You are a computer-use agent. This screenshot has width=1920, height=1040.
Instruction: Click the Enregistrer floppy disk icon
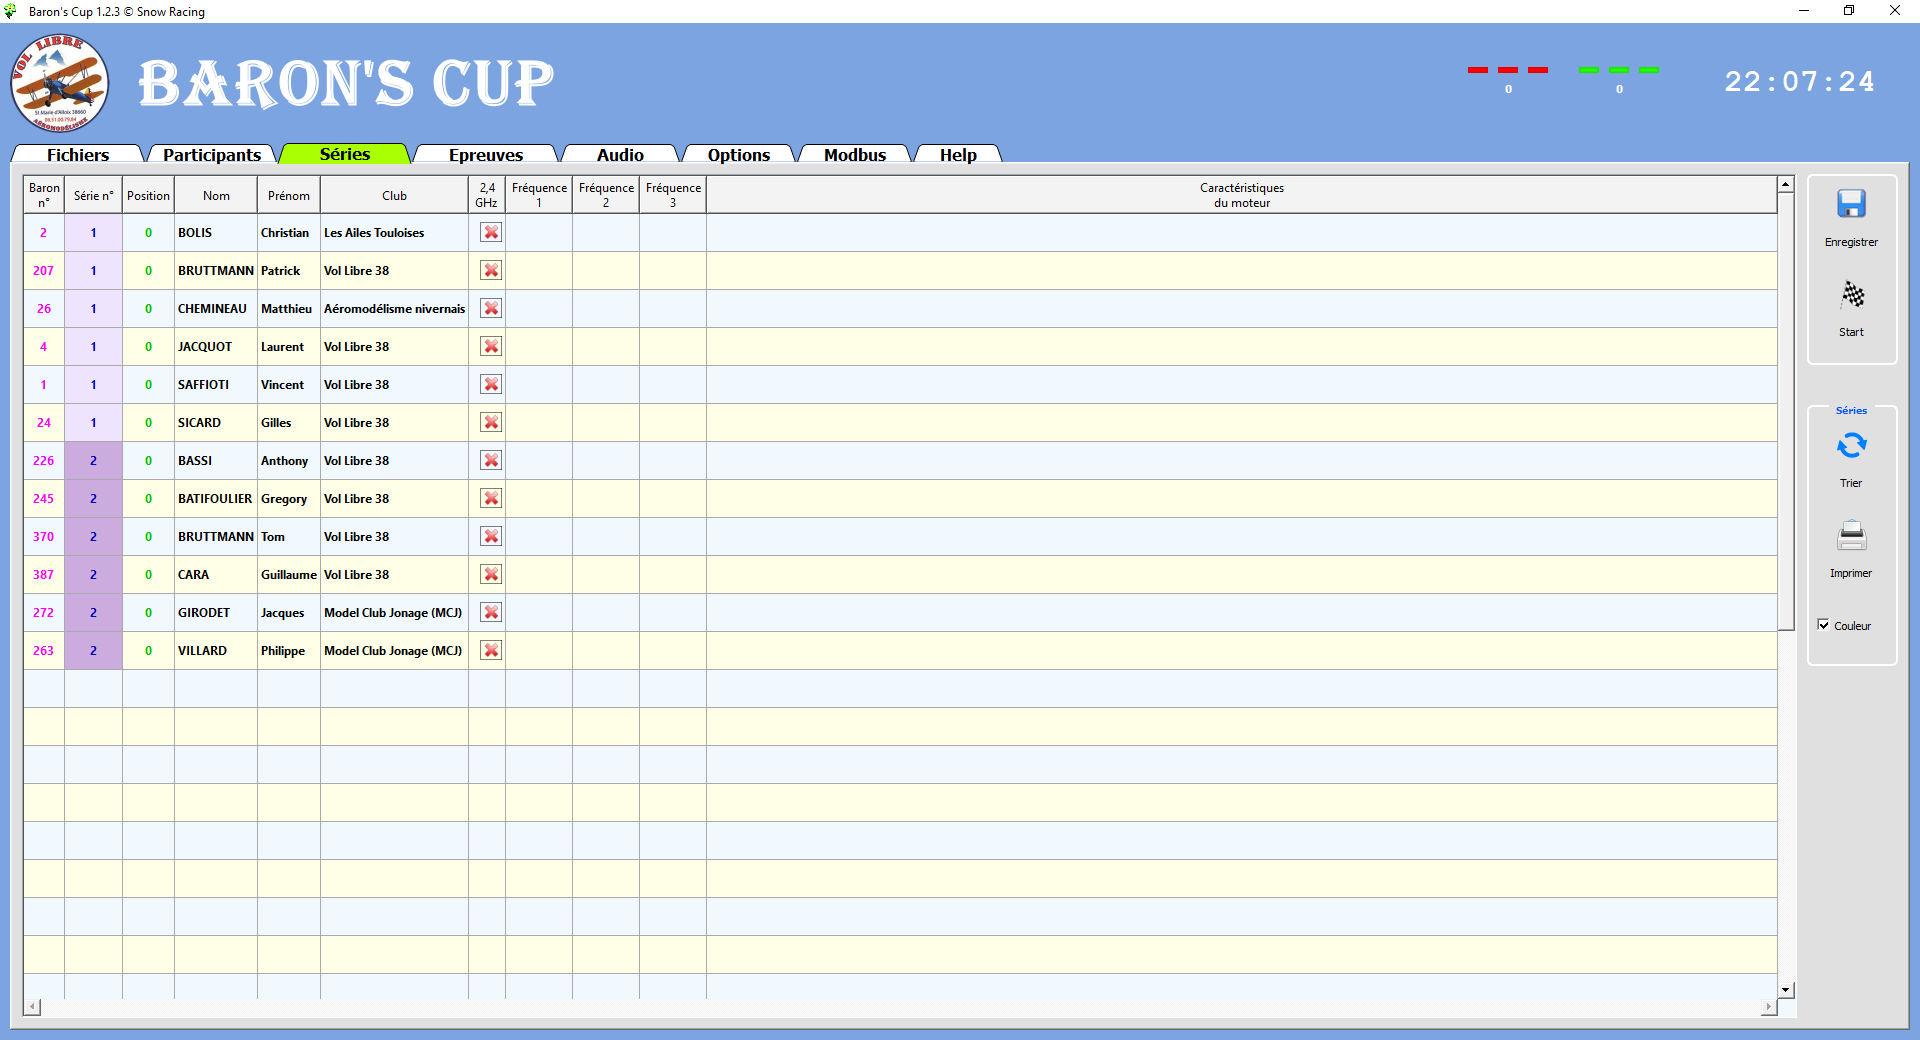coord(1851,205)
